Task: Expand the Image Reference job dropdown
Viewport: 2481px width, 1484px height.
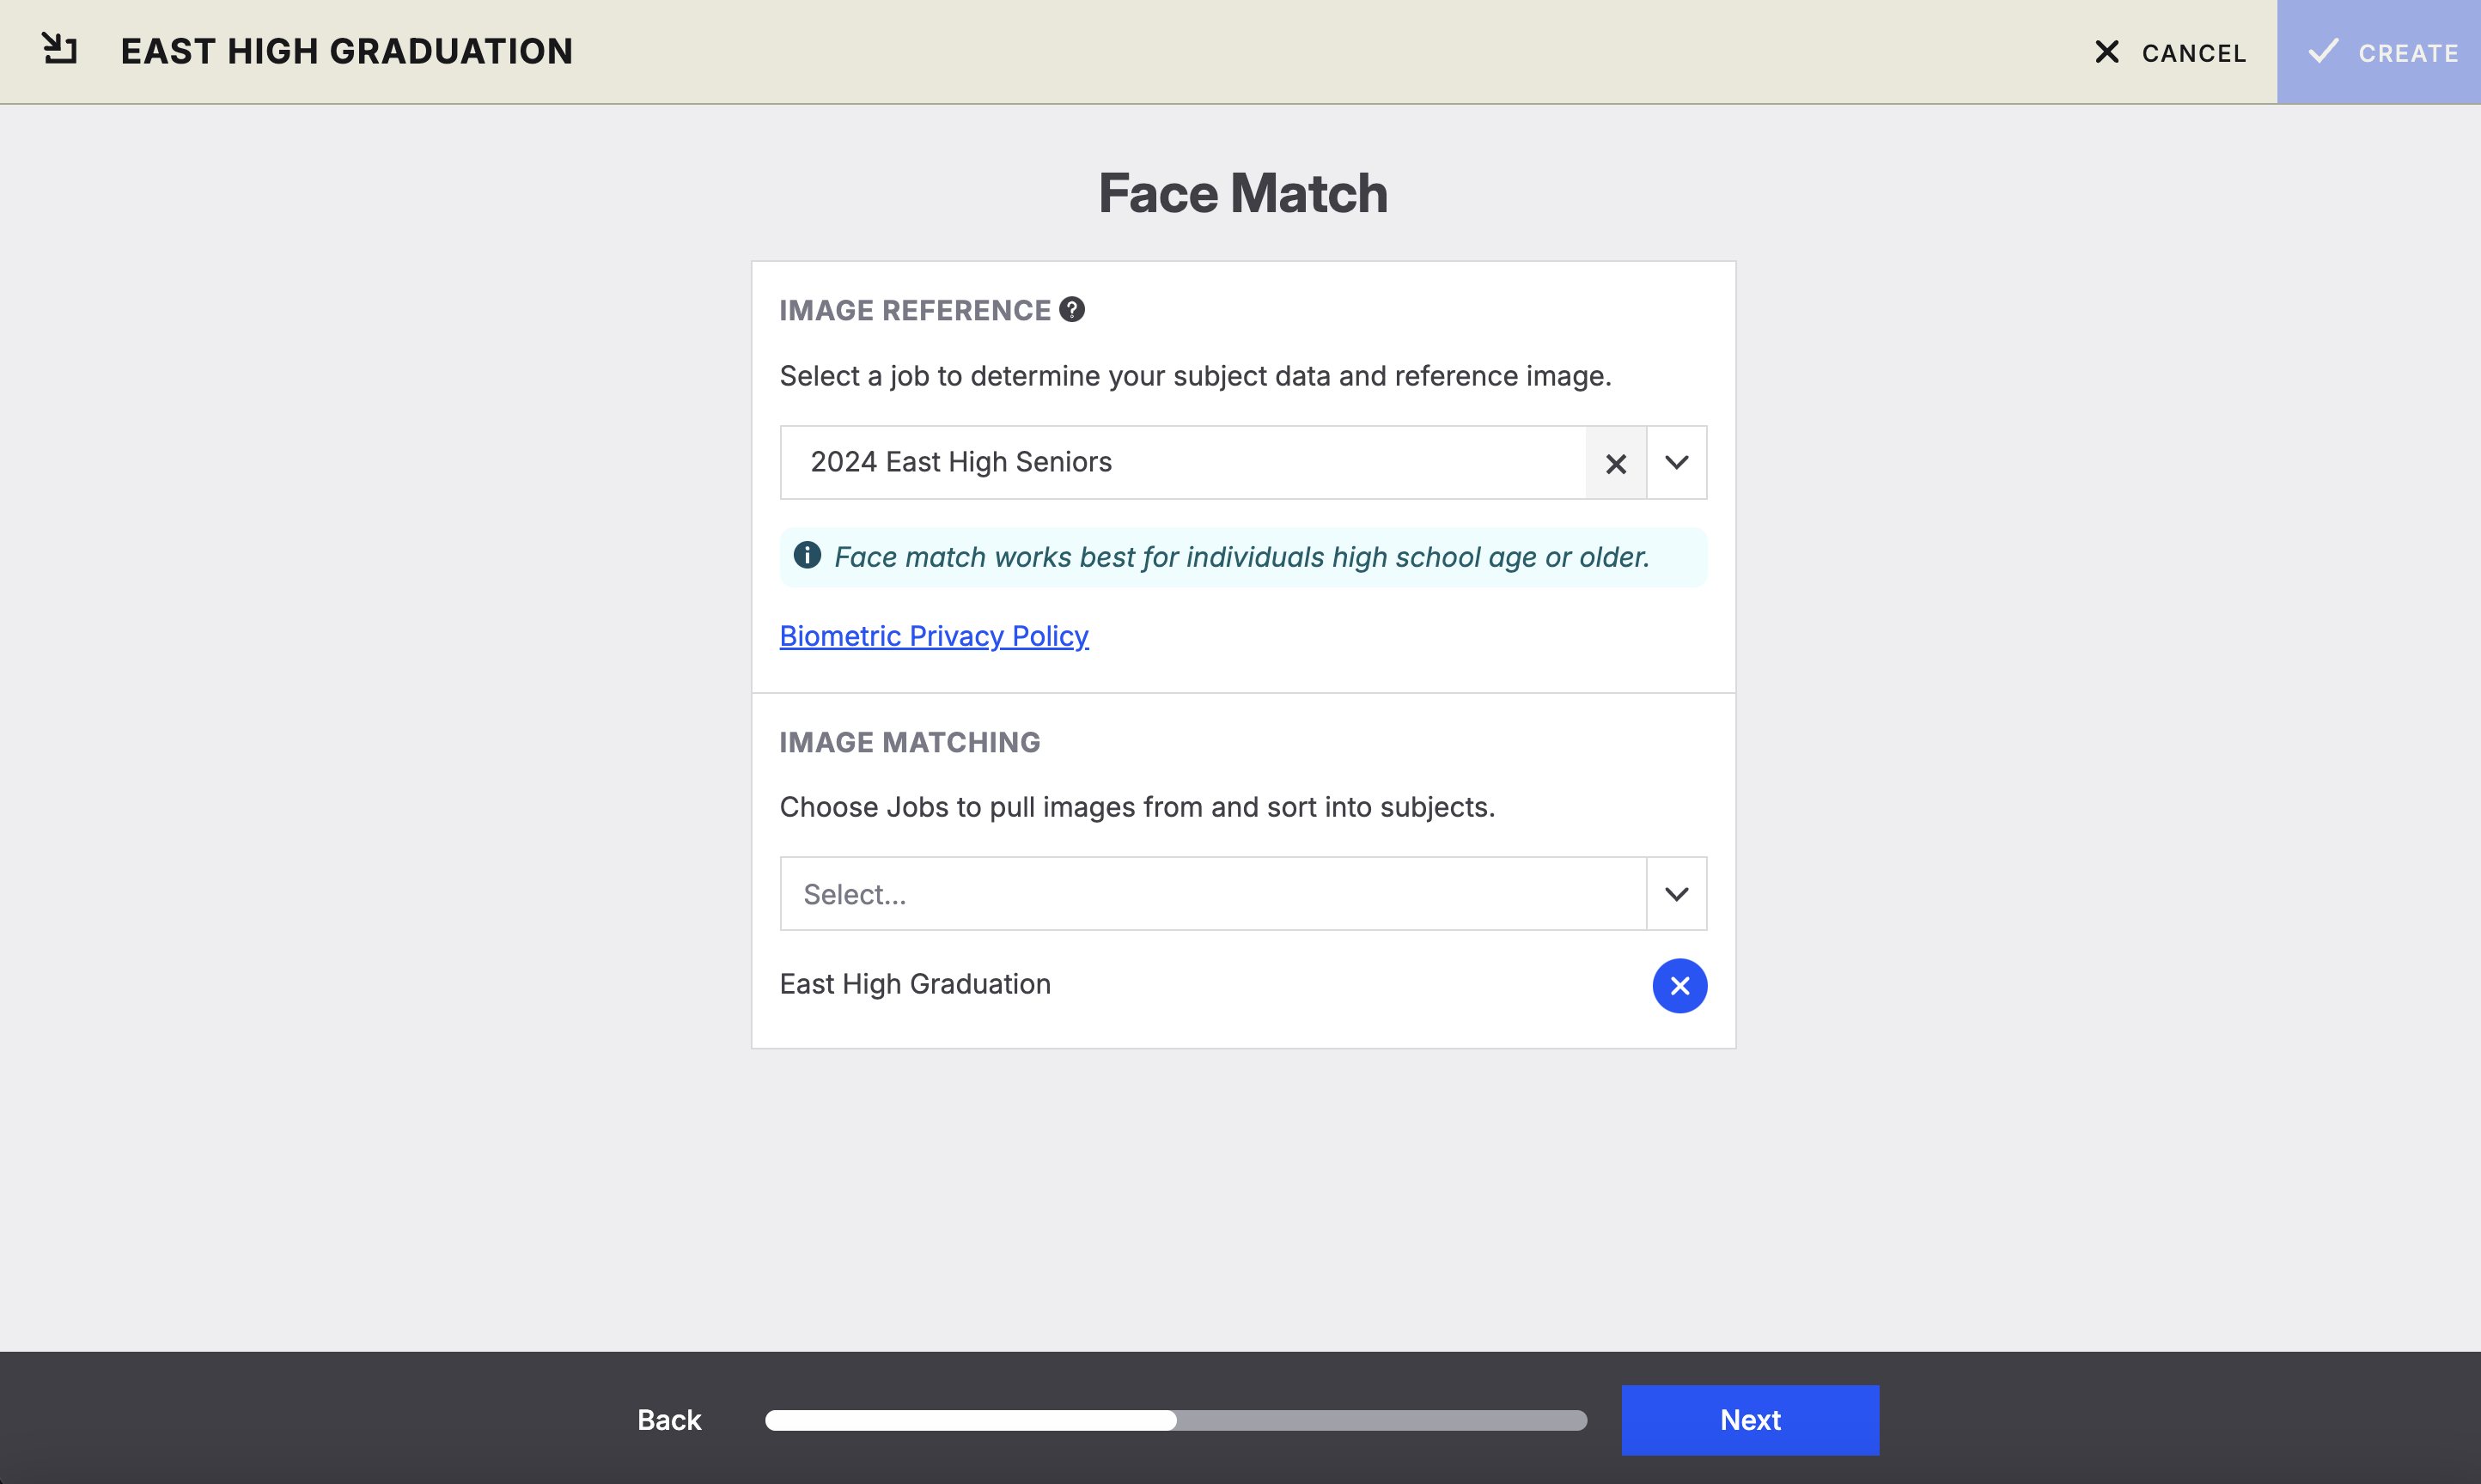Action: tap(1676, 463)
